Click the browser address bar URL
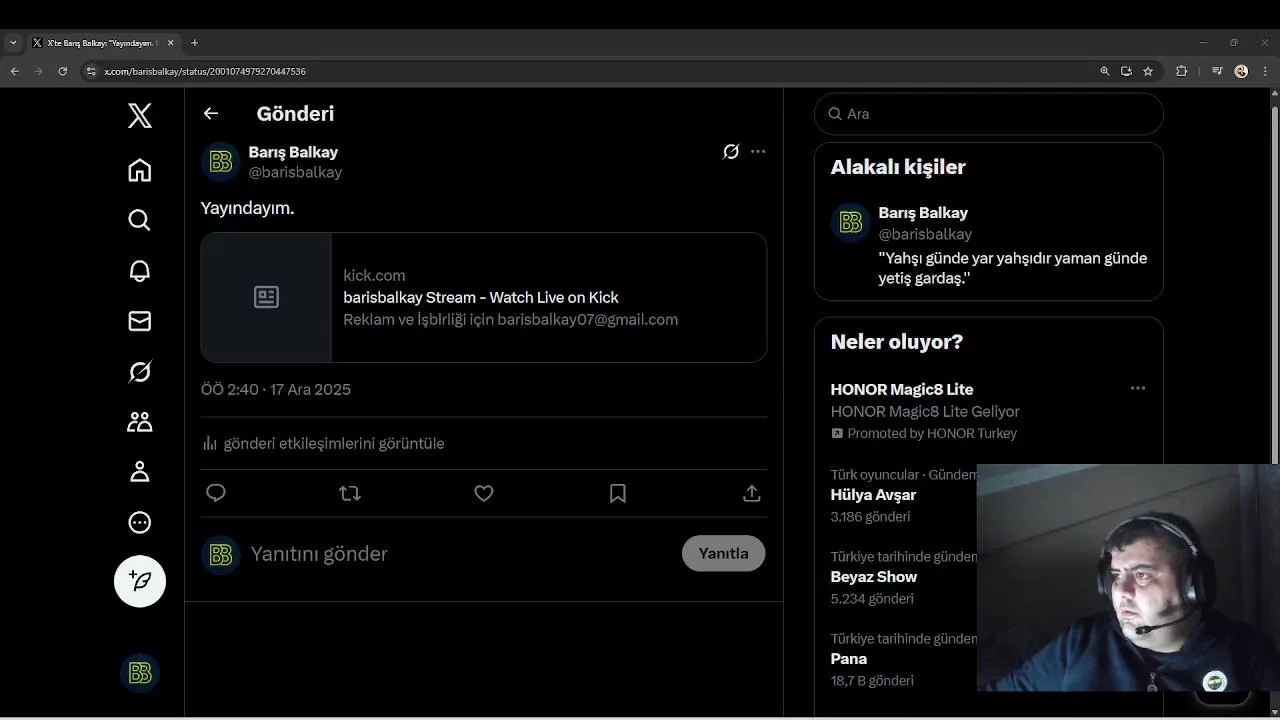Screen dimensions: 1280x720 click(205, 71)
